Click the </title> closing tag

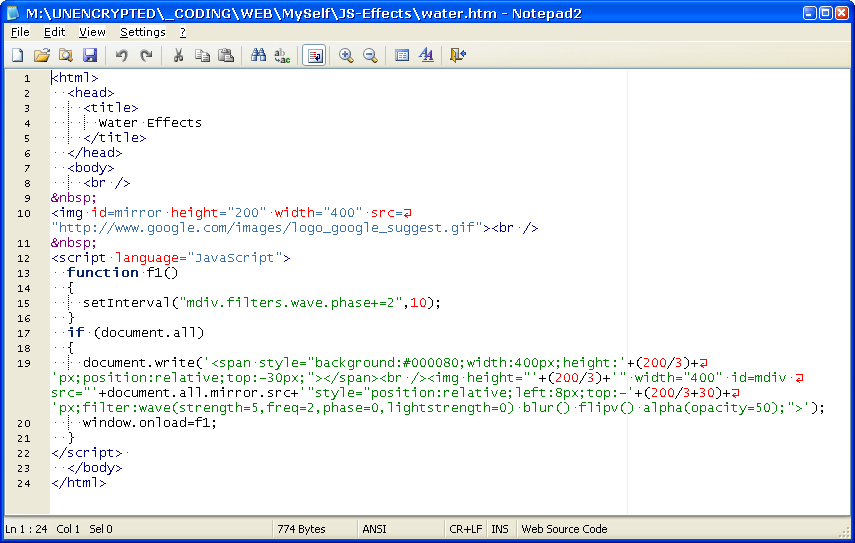(x=115, y=138)
